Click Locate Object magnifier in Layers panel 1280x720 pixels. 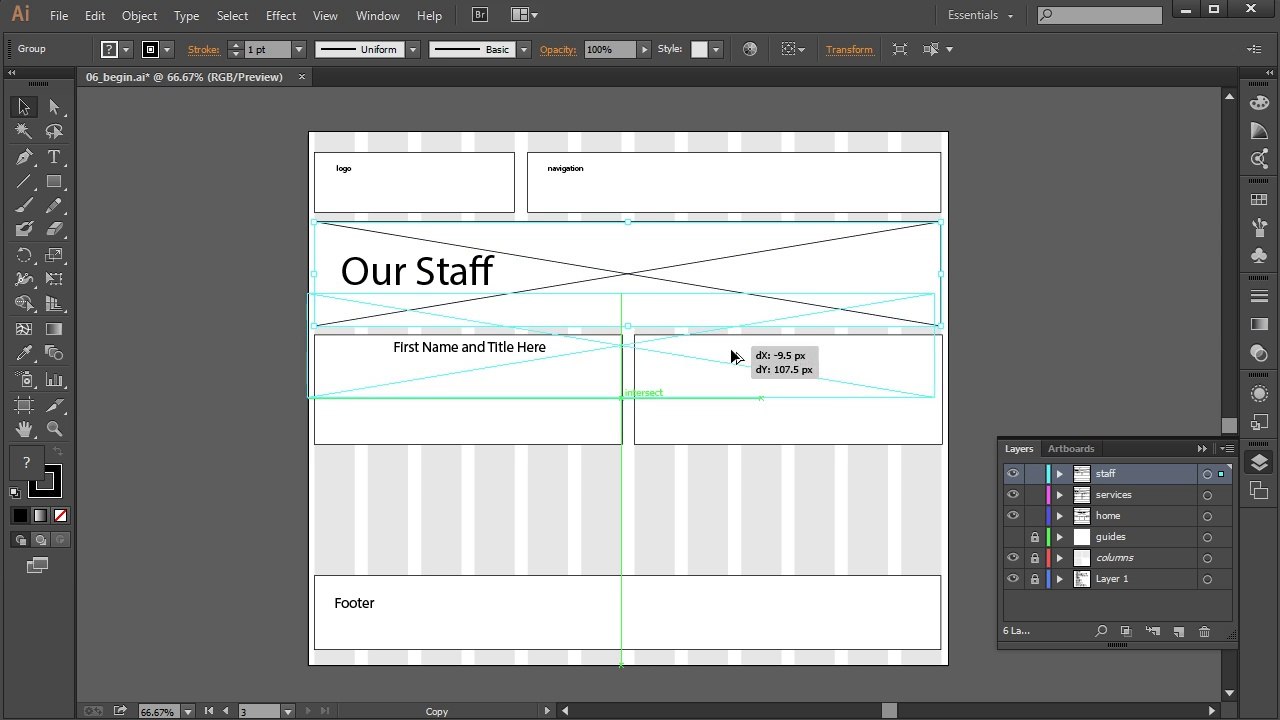pos(1101,631)
